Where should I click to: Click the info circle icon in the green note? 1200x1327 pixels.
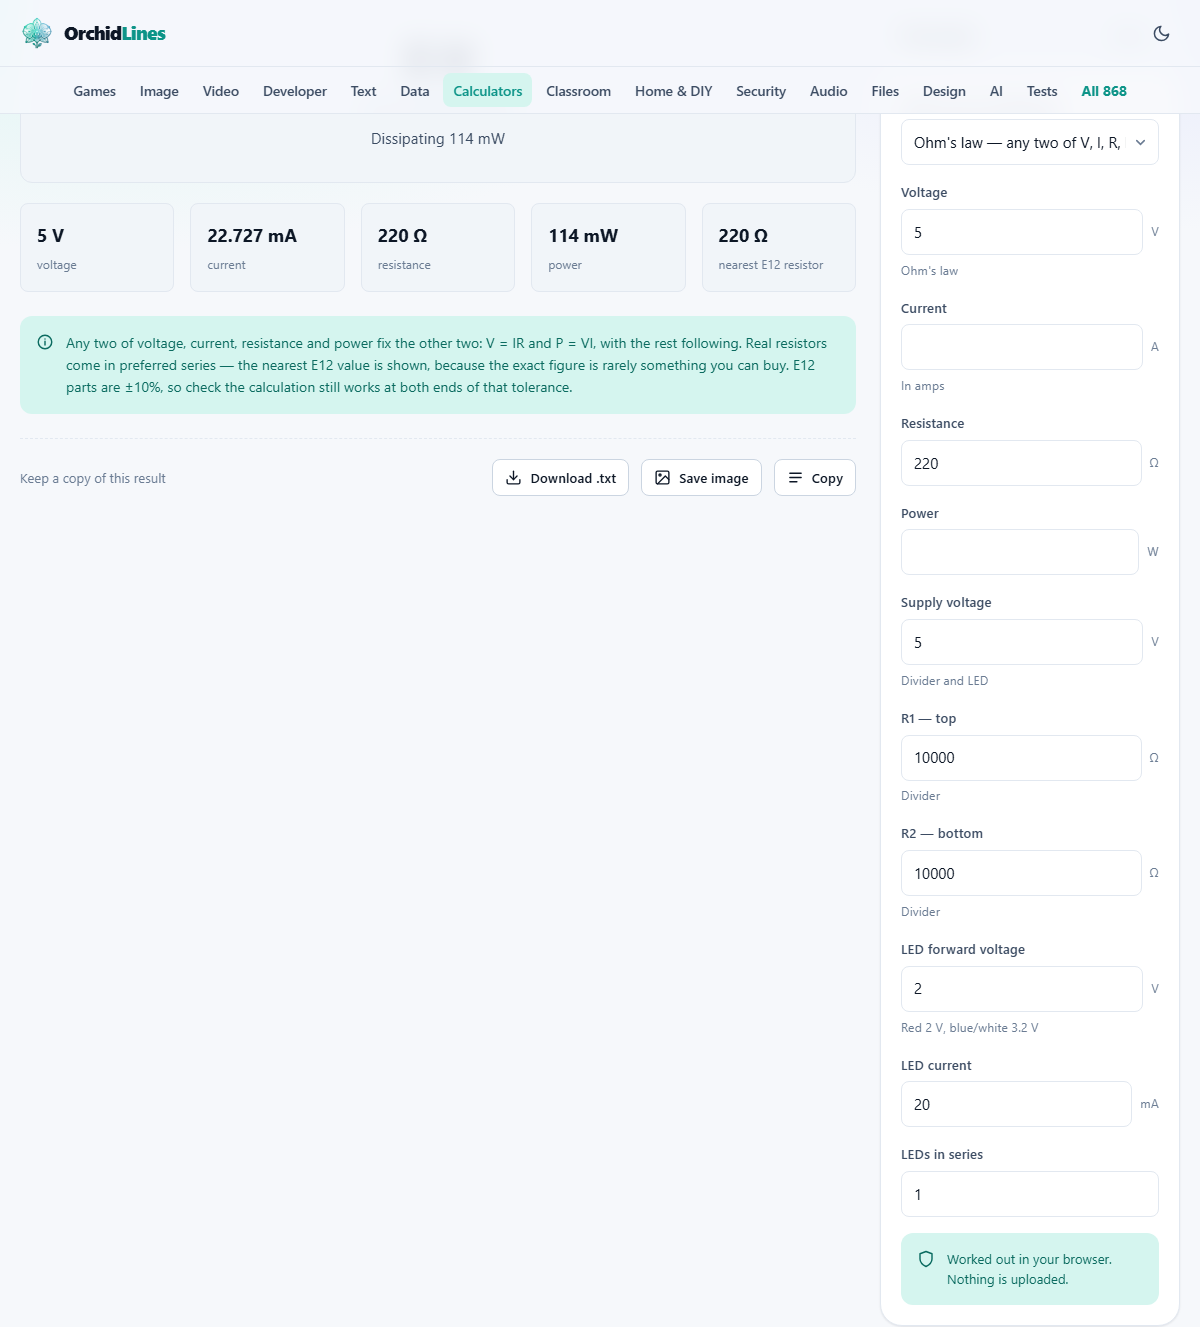[x=45, y=342]
